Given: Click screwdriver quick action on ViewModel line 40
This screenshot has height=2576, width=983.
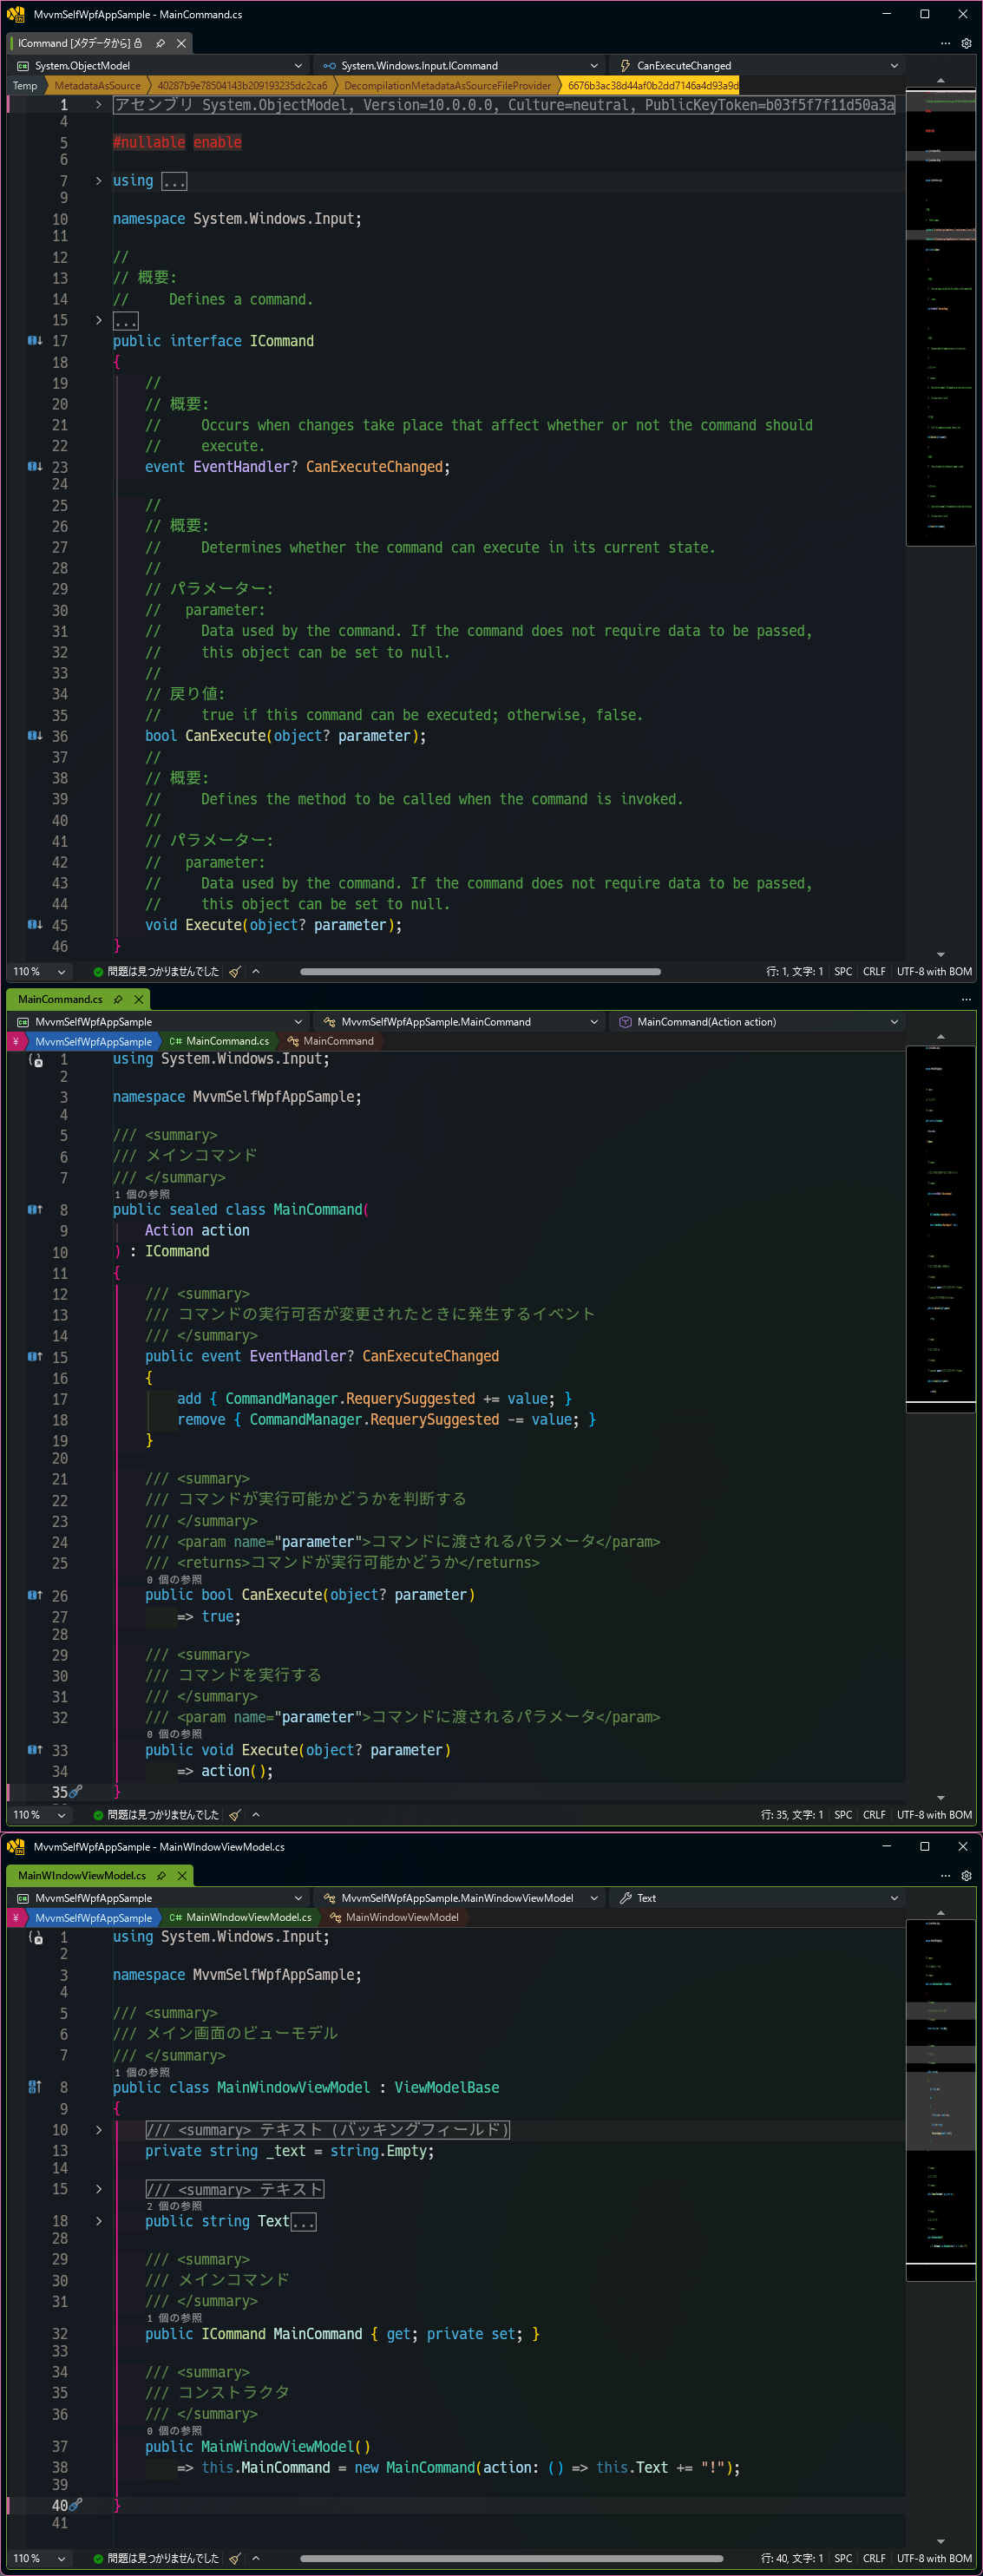Looking at the screenshot, I should 76,2505.
